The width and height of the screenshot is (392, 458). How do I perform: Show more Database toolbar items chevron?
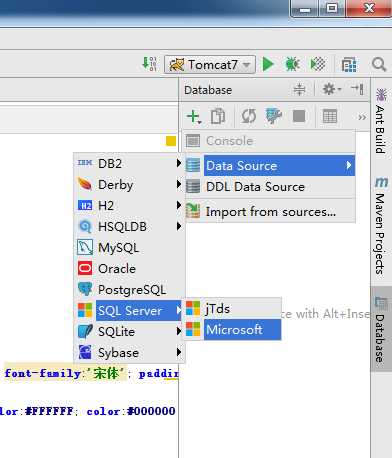coord(362,117)
